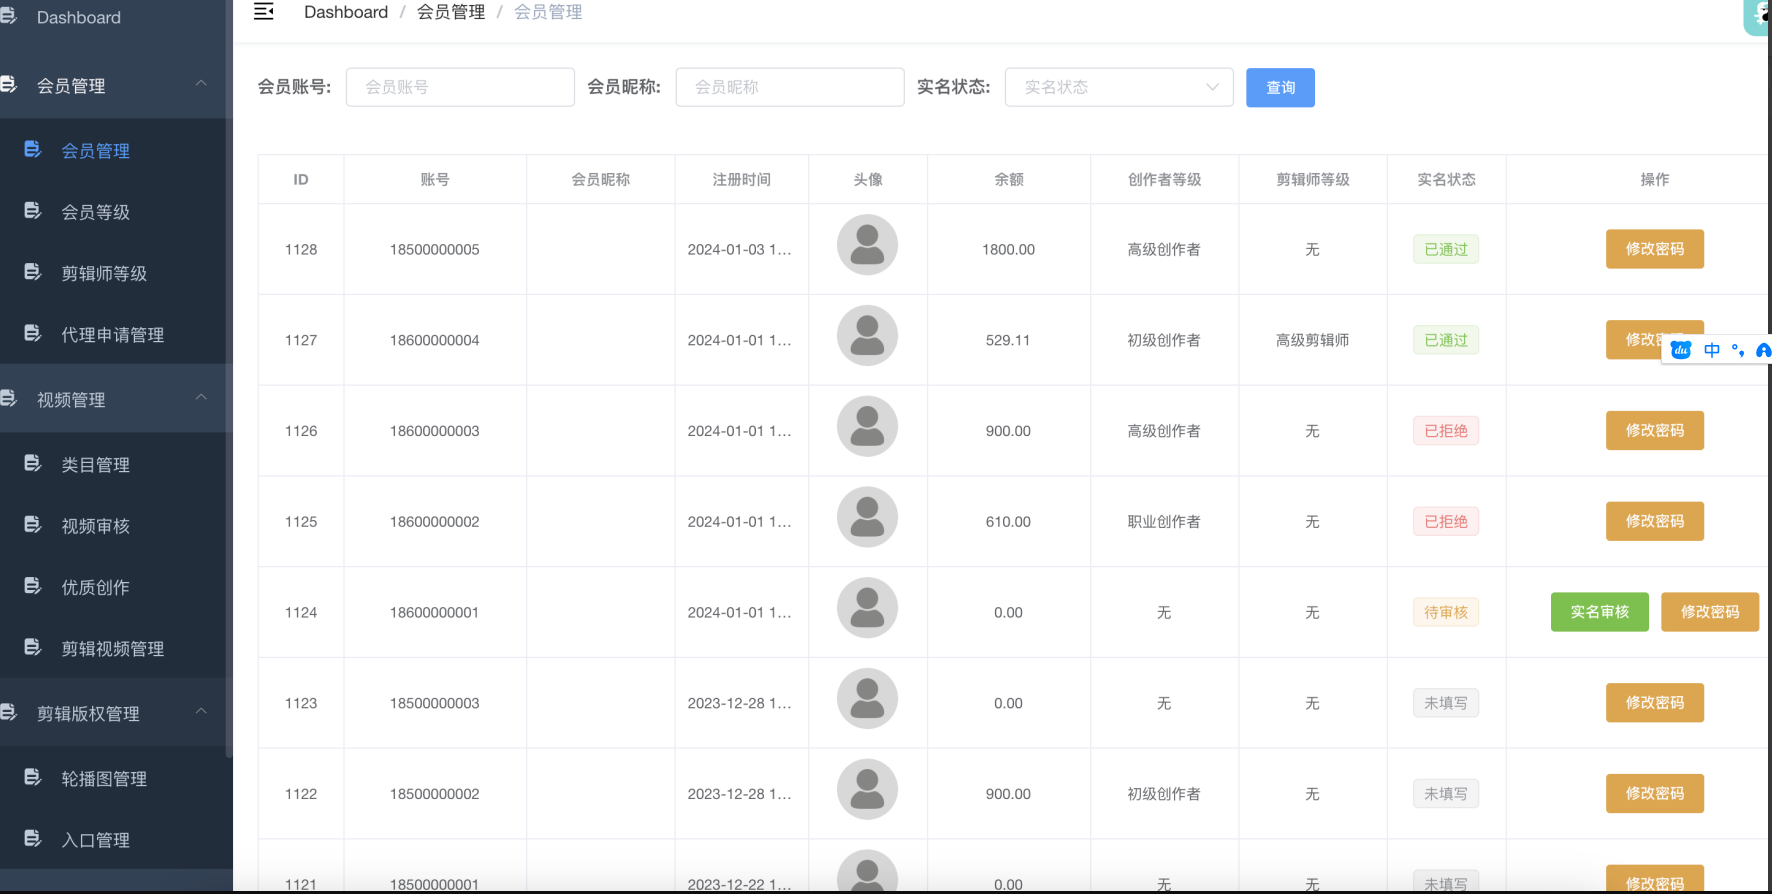Click the 剪辑视频管理 menu icon
Screen dimensions: 1772x894
pyautogui.click(x=33, y=647)
